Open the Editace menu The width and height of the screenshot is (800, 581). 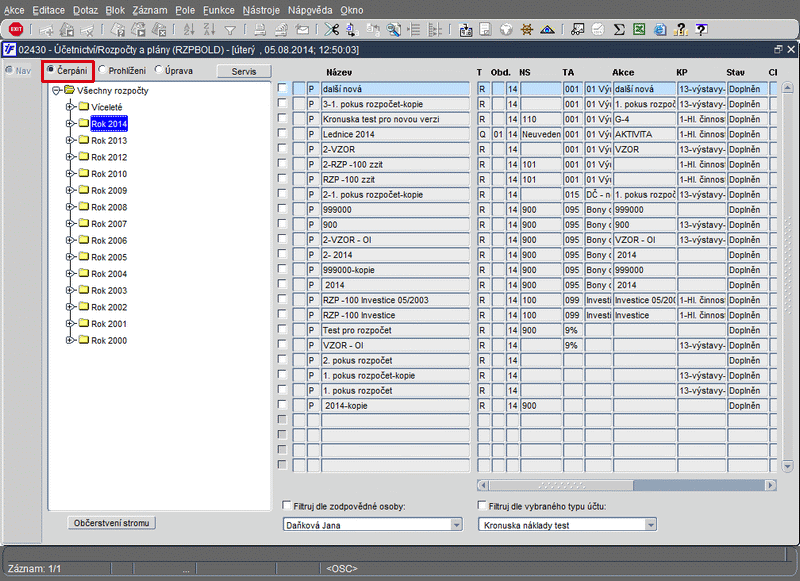48,10
